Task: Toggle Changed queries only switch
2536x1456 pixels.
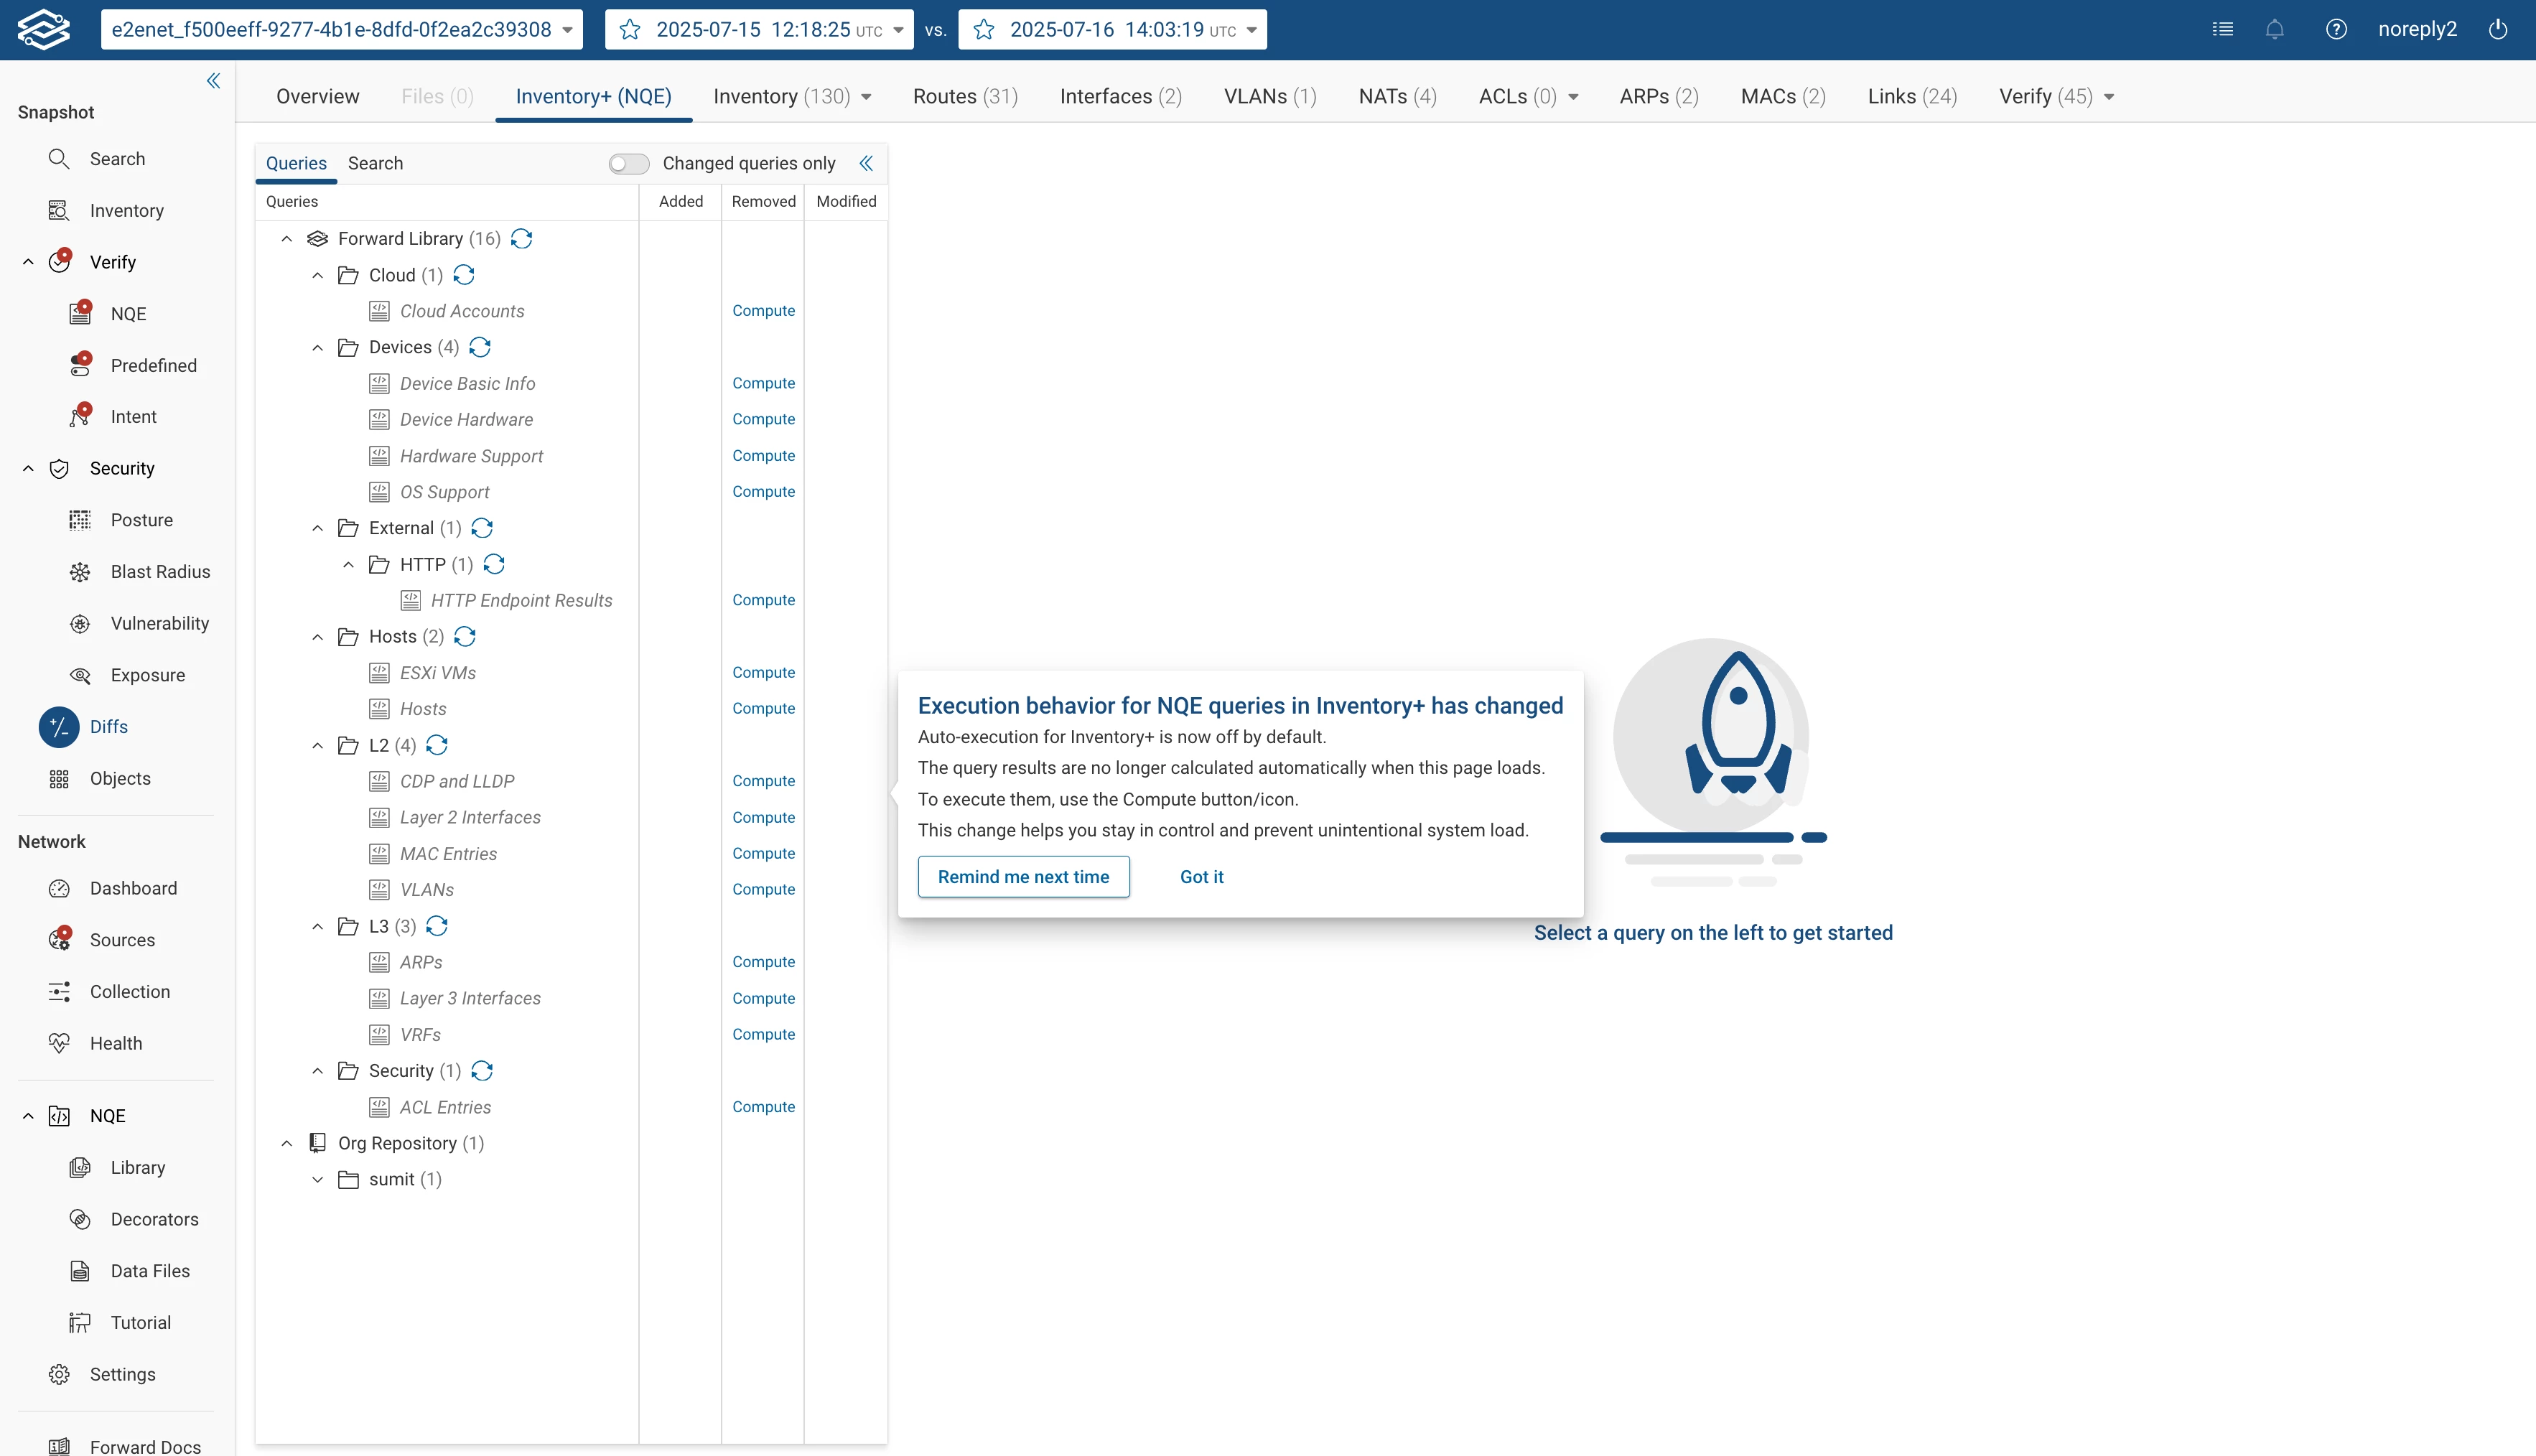Action: coord(628,163)
